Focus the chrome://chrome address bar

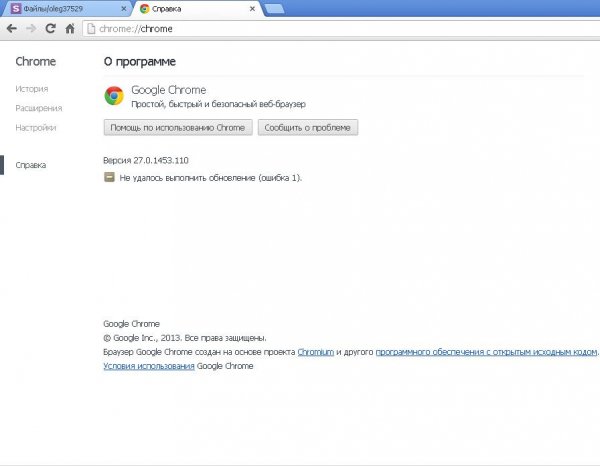[x=341, y=29]
